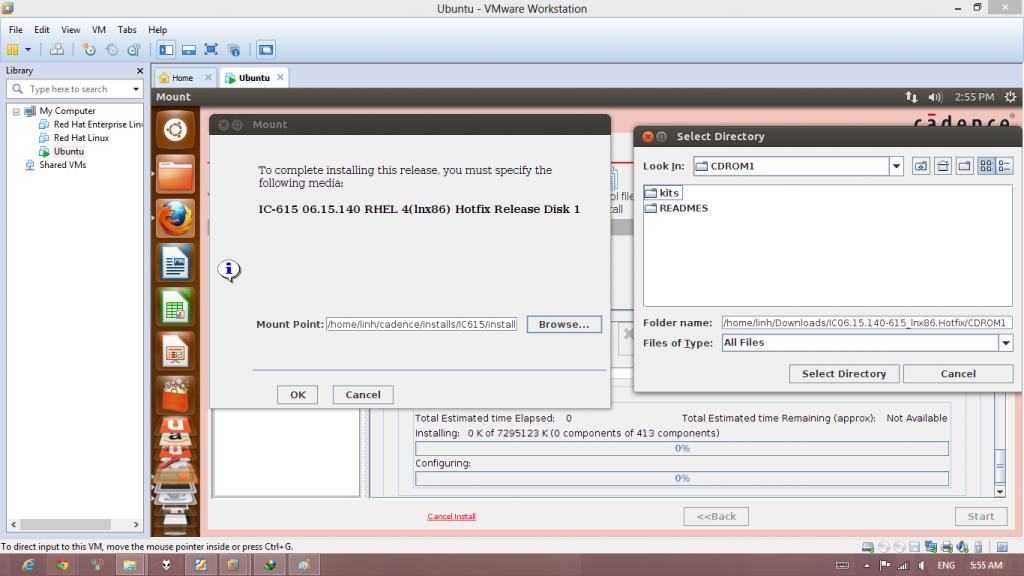Screen dimensions: 1024x576
Task: Open Ubuntu Software Center launcher icon
Action: point(175,395)
